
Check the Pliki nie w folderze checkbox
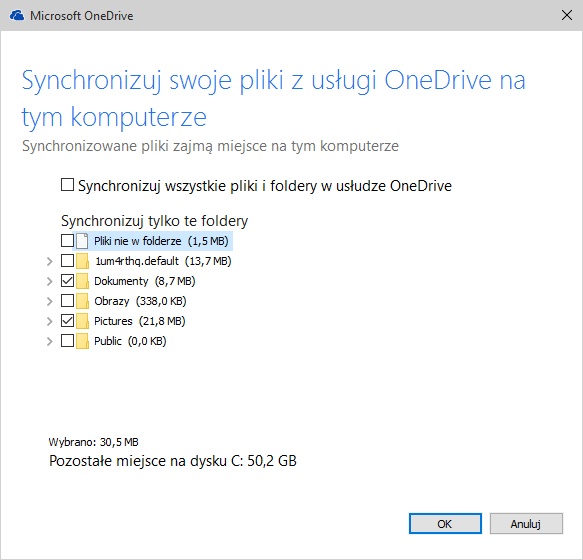point(67,241)
